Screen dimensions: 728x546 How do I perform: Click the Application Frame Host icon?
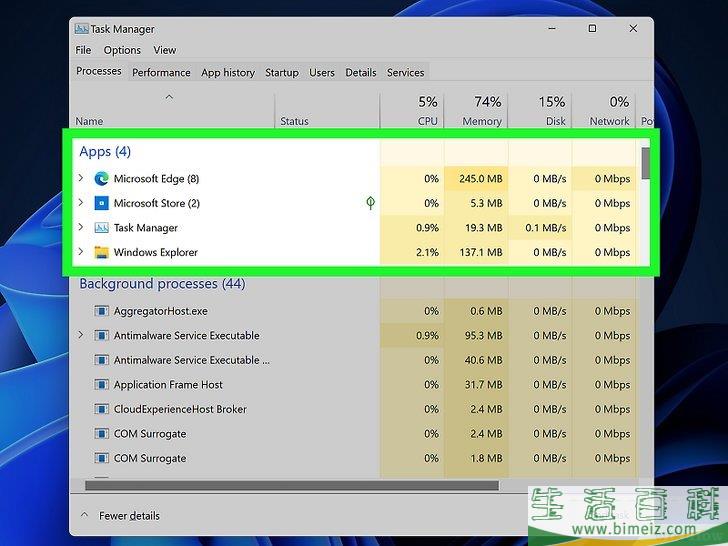(101, 384)
